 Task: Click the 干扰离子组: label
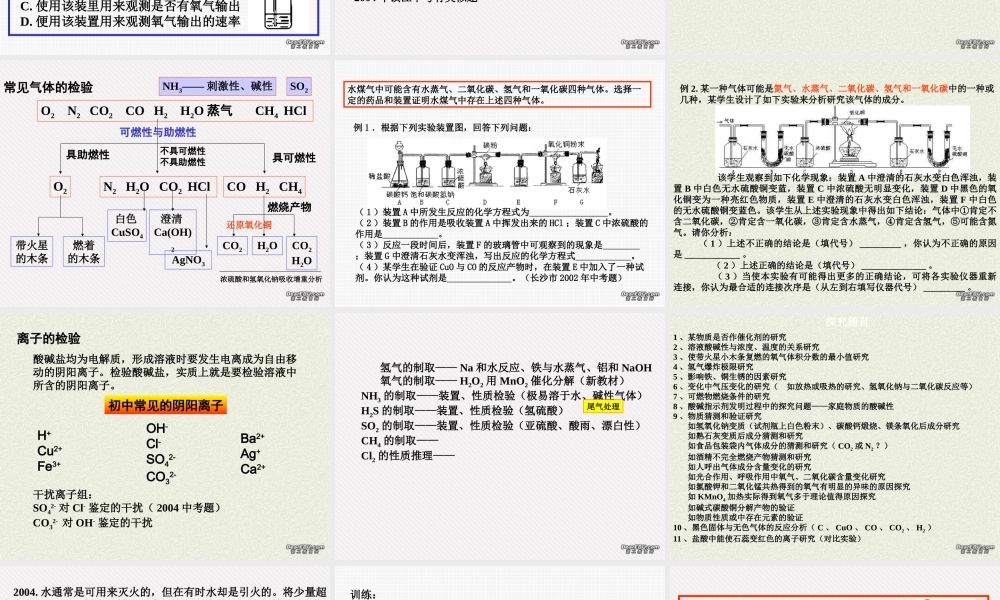63,494
